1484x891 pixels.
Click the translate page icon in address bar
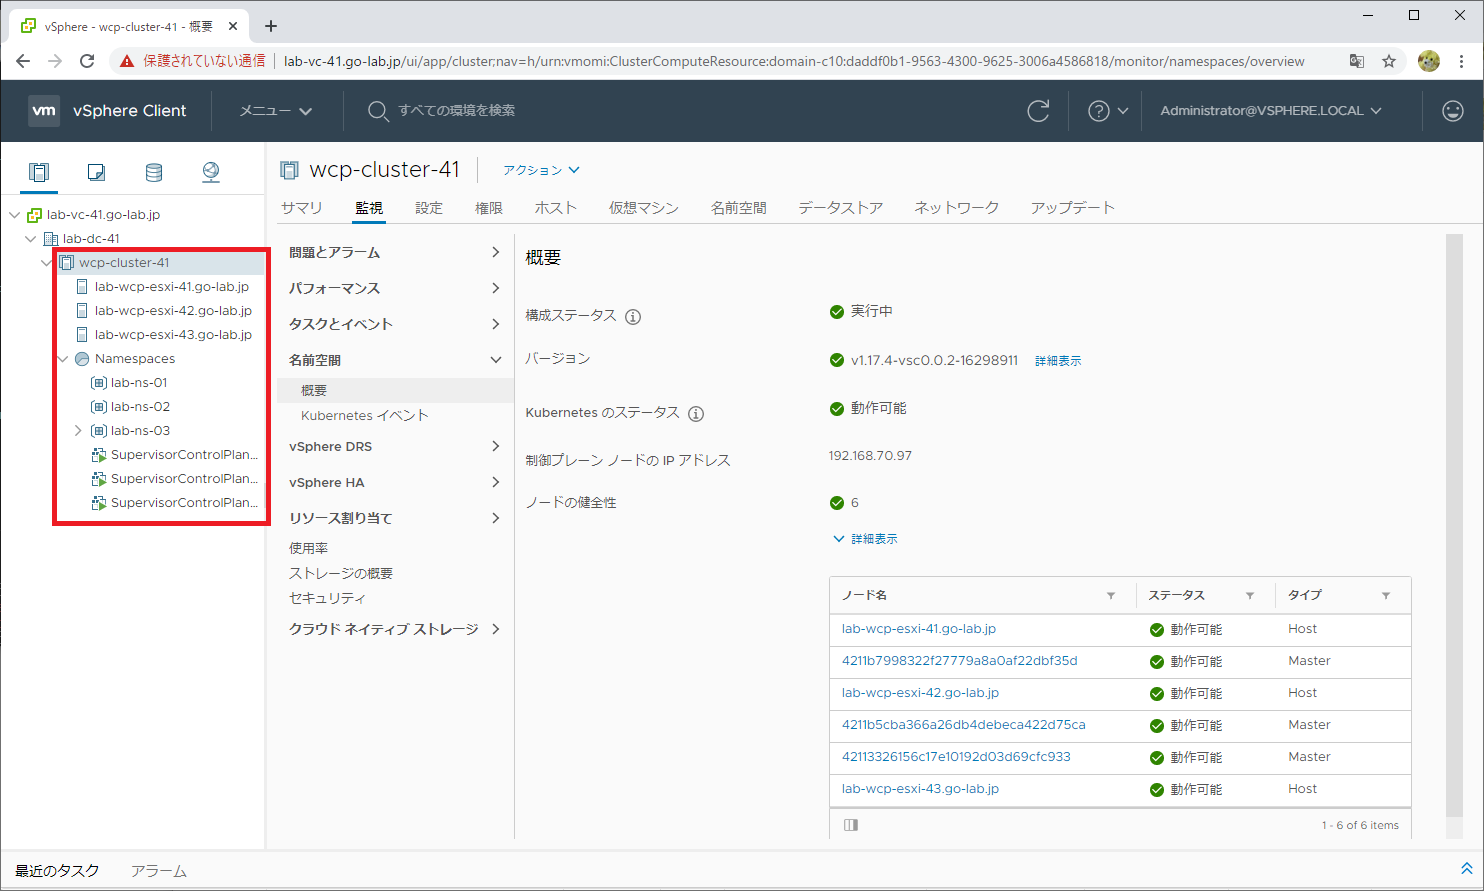[1357, 61]
